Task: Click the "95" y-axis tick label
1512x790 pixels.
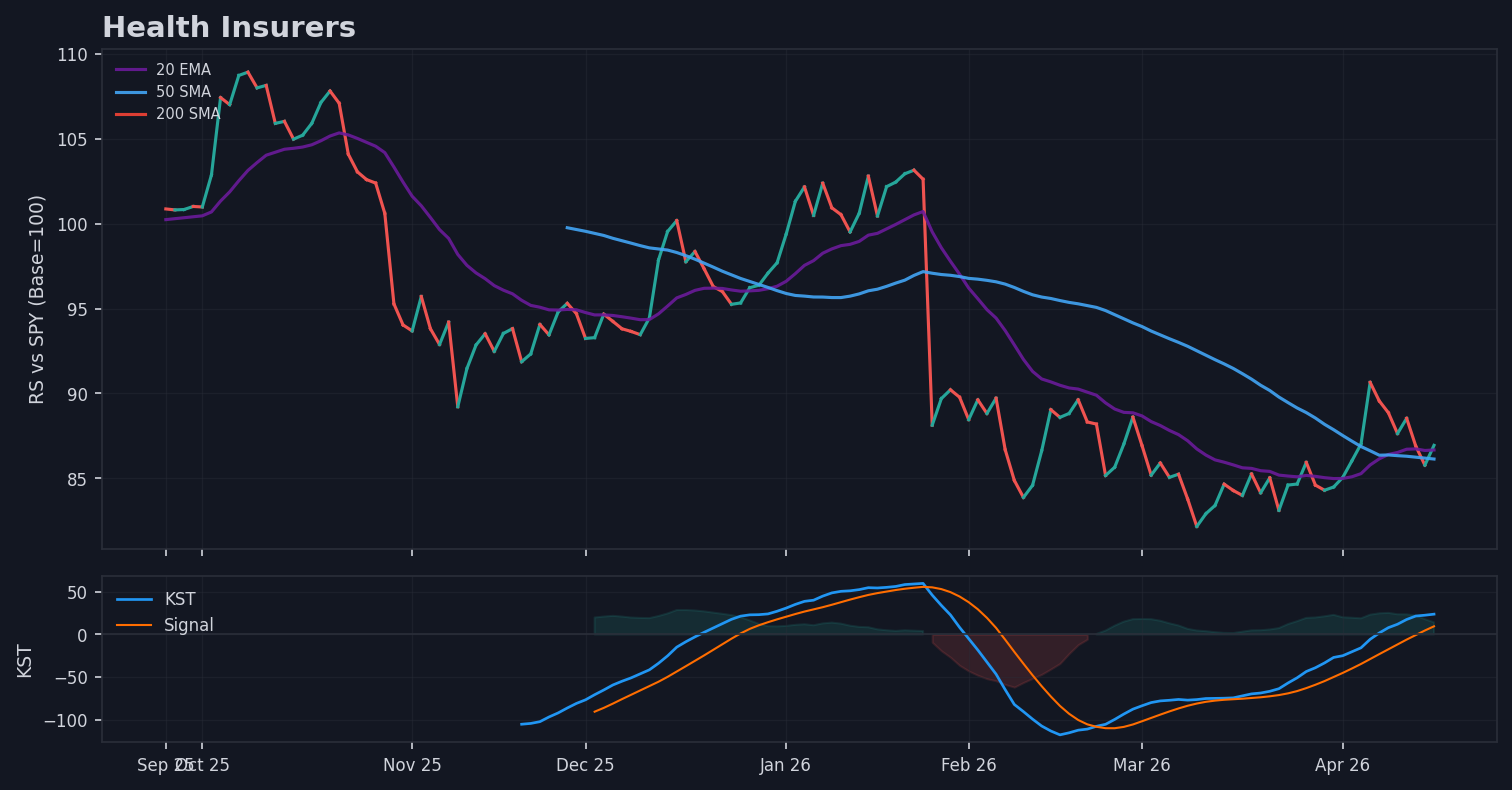Action: [x=79, y=309]
